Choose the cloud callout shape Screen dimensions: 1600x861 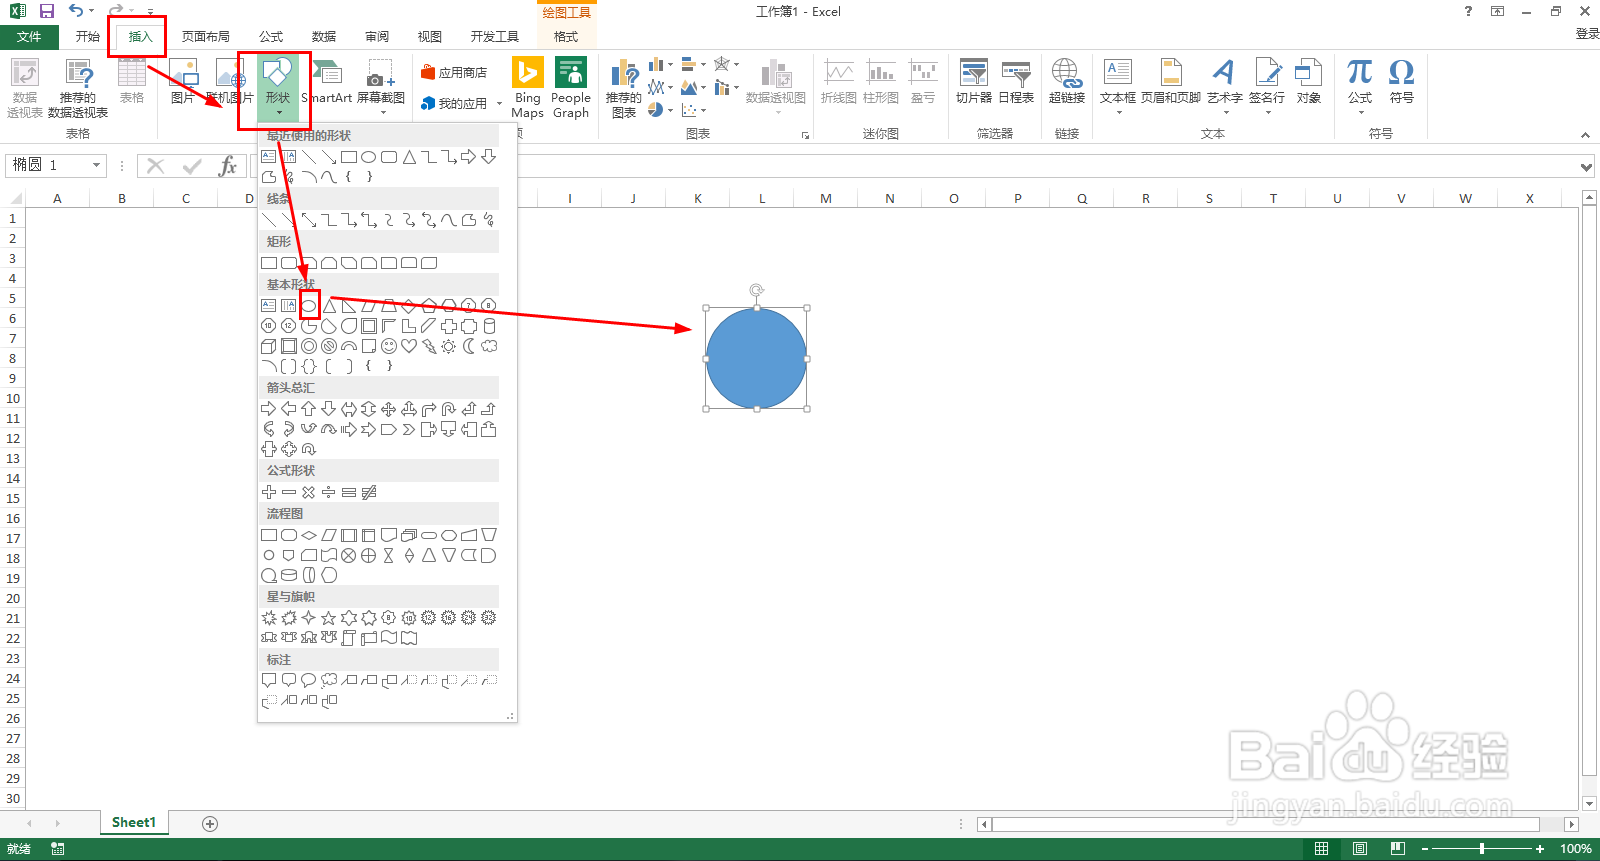click(x=329, y=680)
